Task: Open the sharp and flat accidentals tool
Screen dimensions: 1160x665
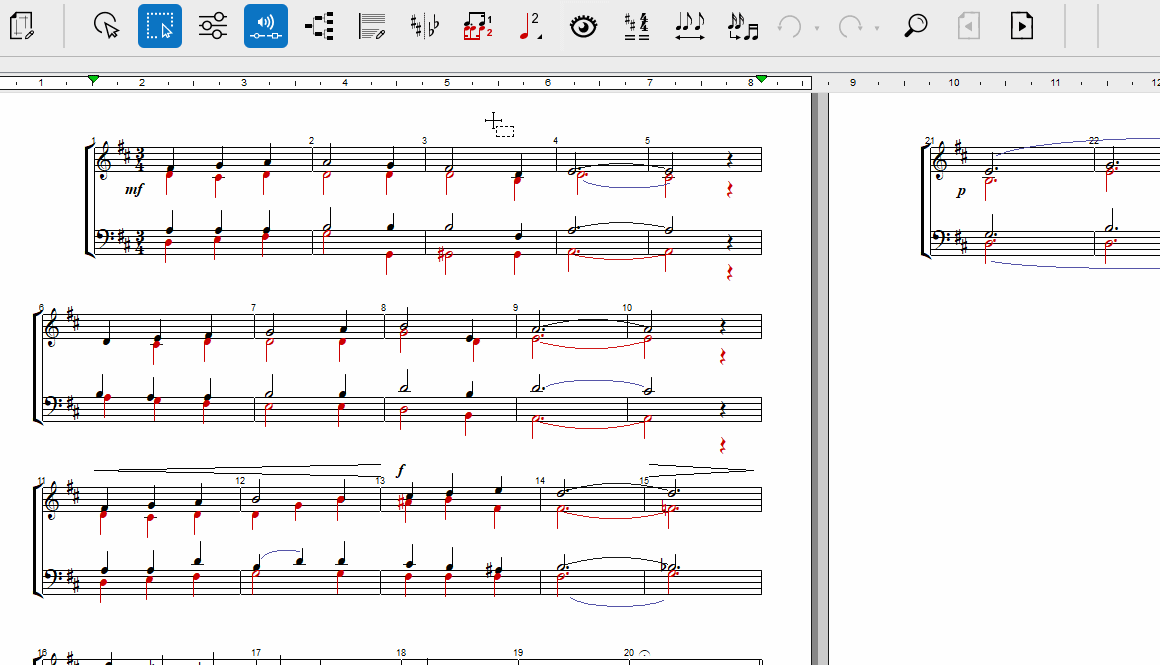Action: click(x=425, y=26)
